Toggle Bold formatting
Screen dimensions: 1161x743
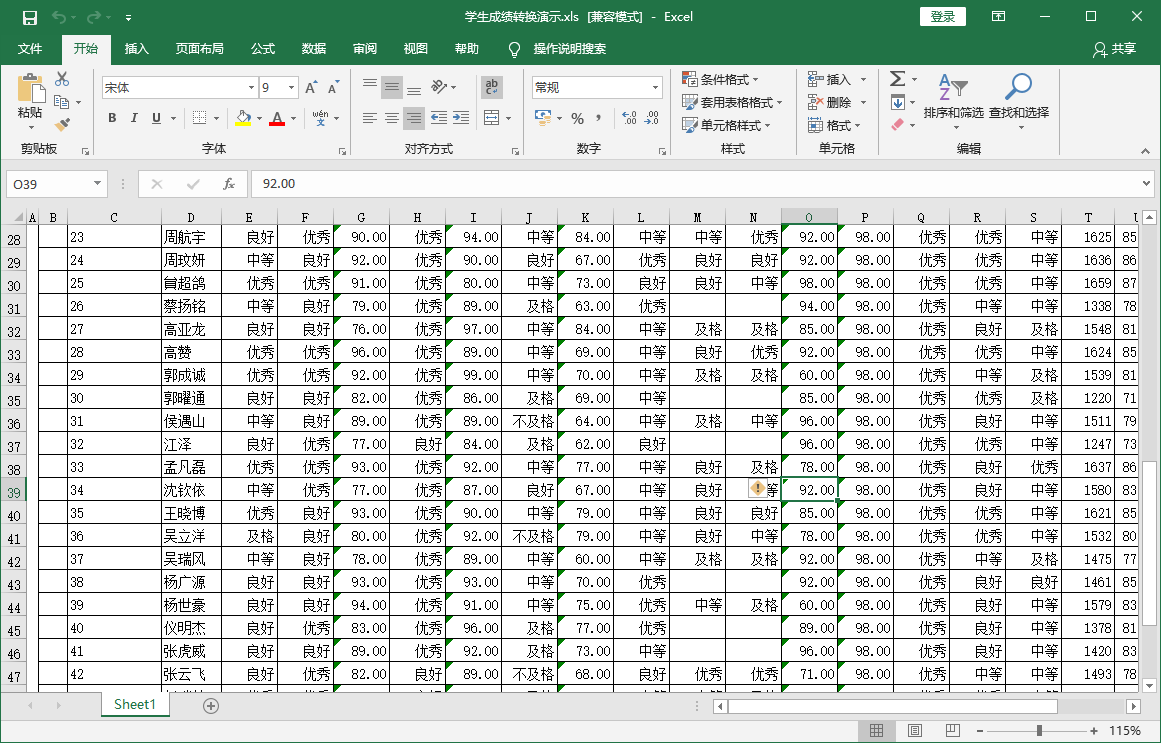point(113,118)
